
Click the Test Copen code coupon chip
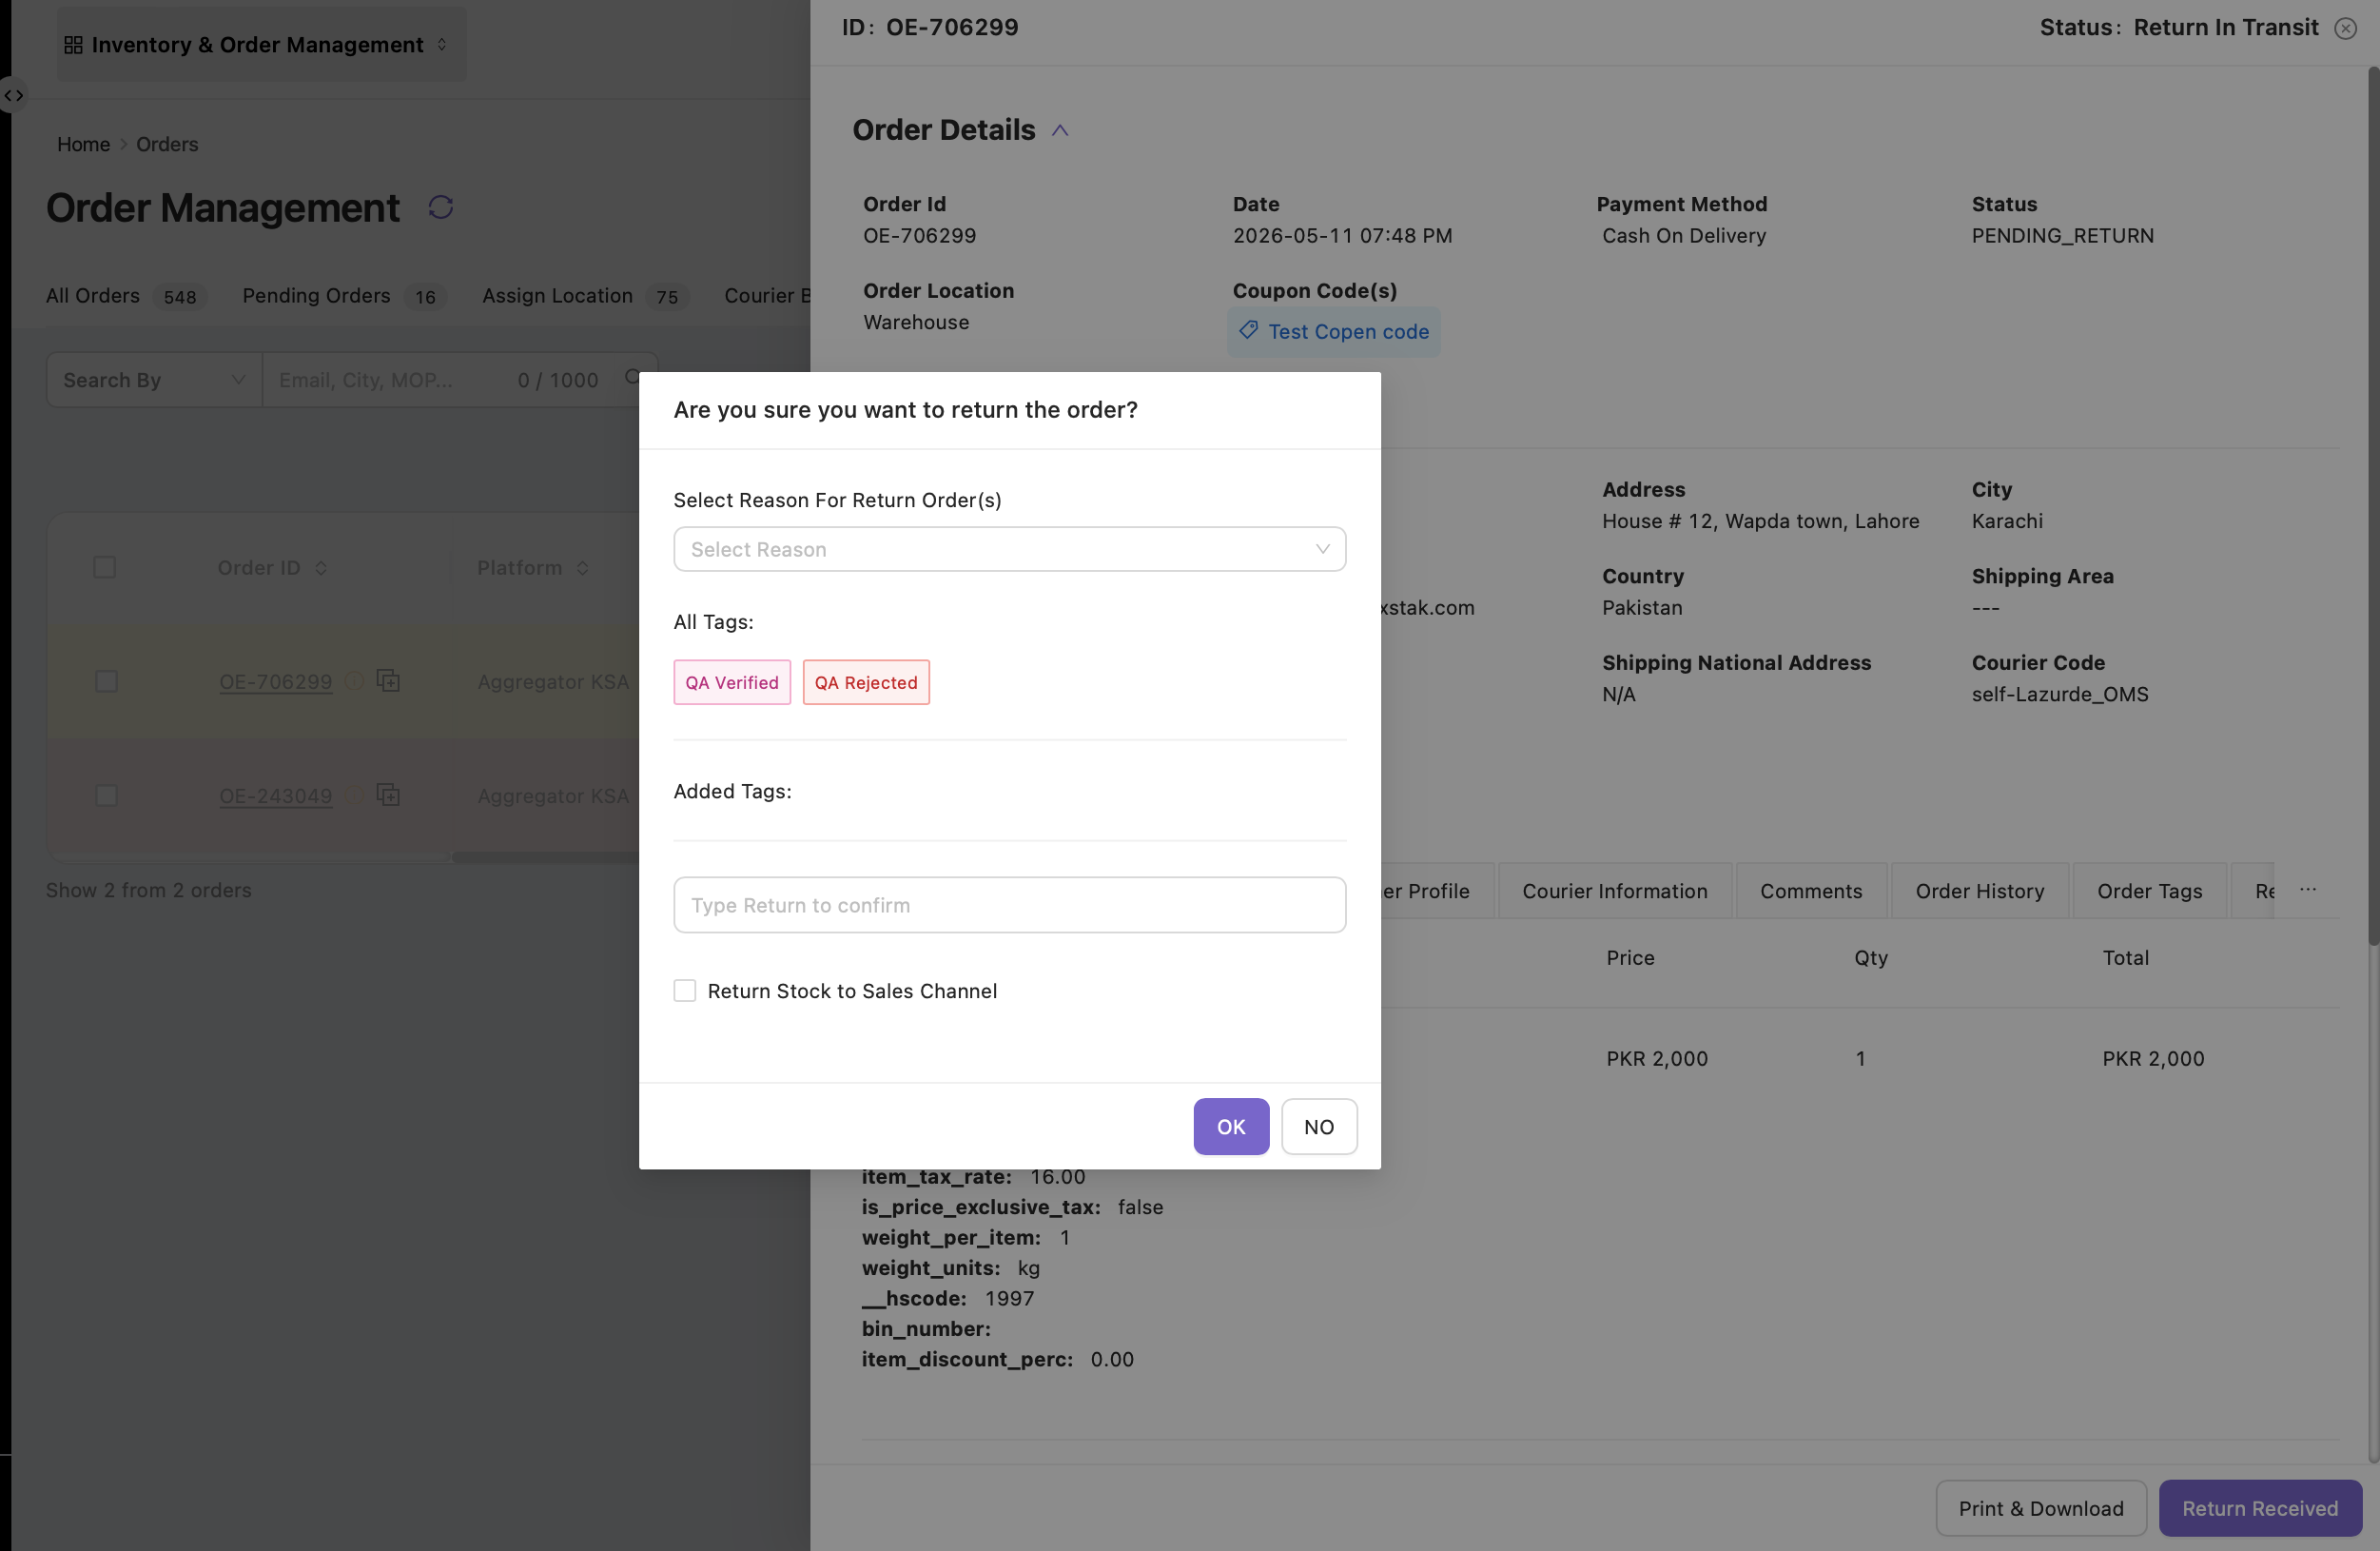coord(1334,331)
